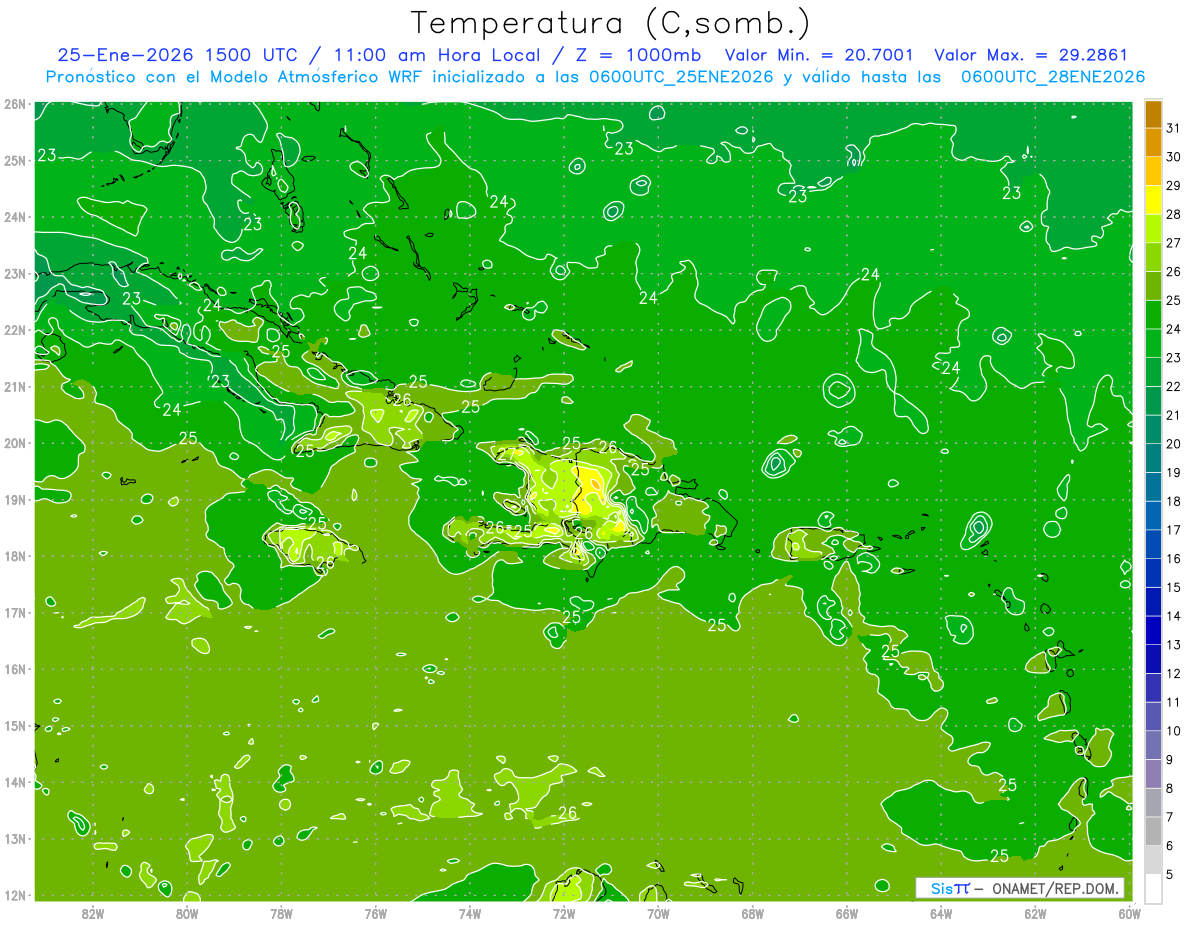Click the "72W" longitude axis label
1200x927 pixels.
coord(564,913)
